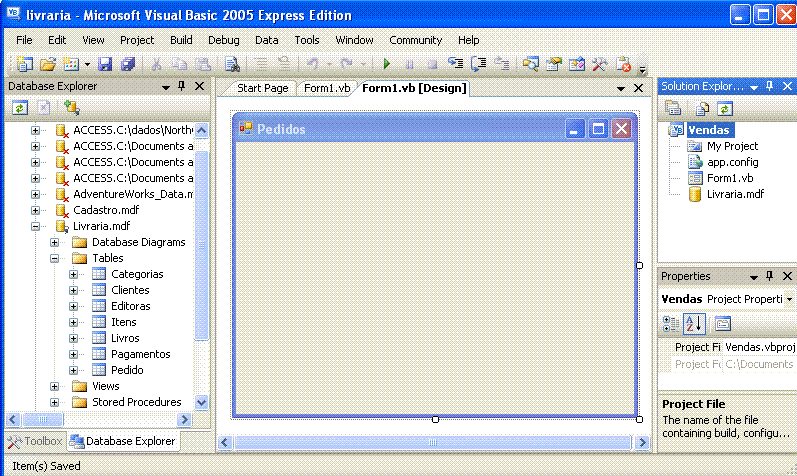The image size is (797, 476).
Task: Open the Vendas object dropdown in Properties
Action: [789, 299]
